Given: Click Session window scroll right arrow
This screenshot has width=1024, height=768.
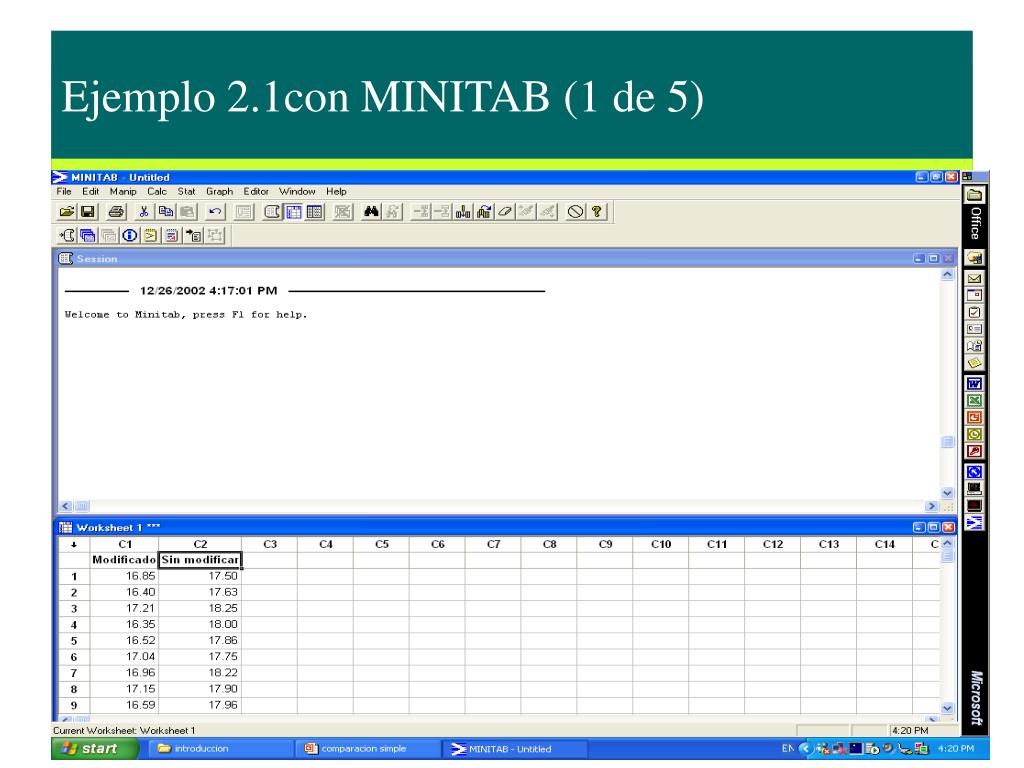Looking at the screenshot, I should tap(931, 506).
